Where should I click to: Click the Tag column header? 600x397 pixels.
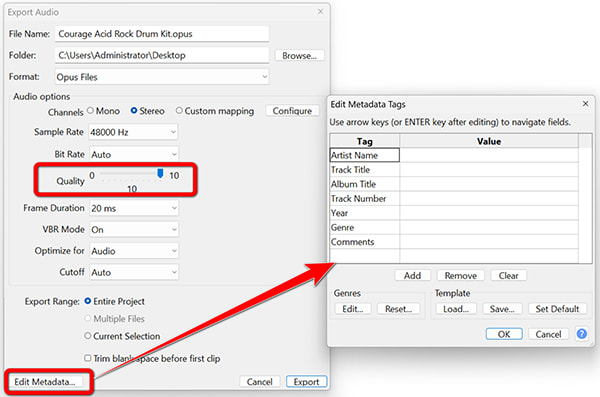click(x=365, y=141)
